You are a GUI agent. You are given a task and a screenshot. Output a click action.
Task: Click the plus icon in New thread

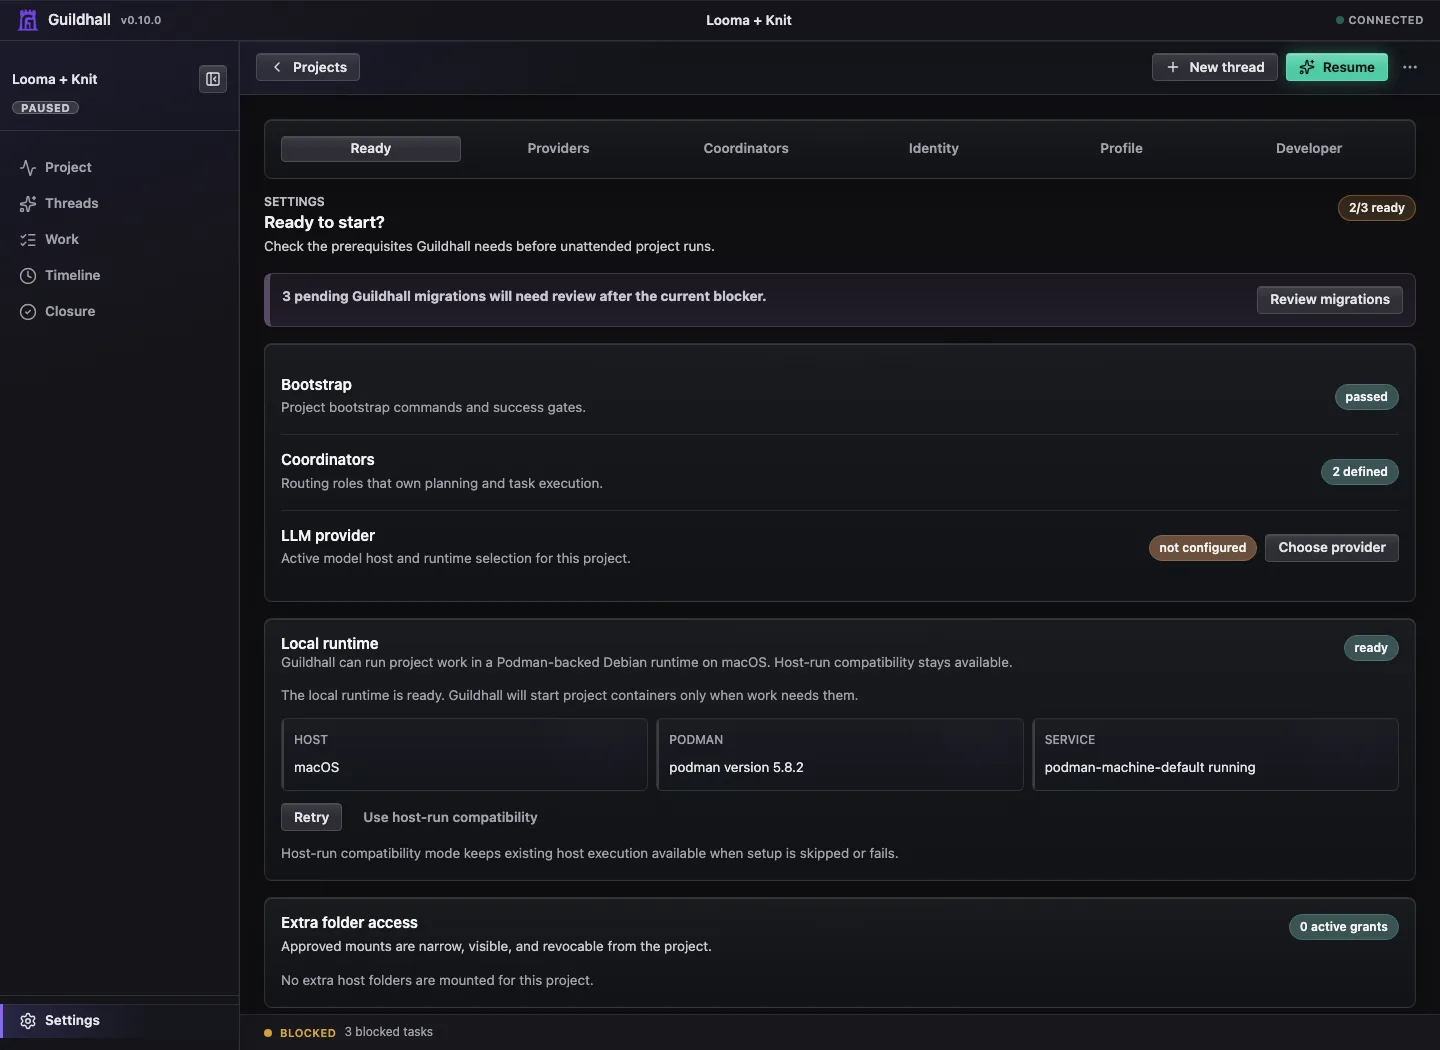[x=1173, y=67]
